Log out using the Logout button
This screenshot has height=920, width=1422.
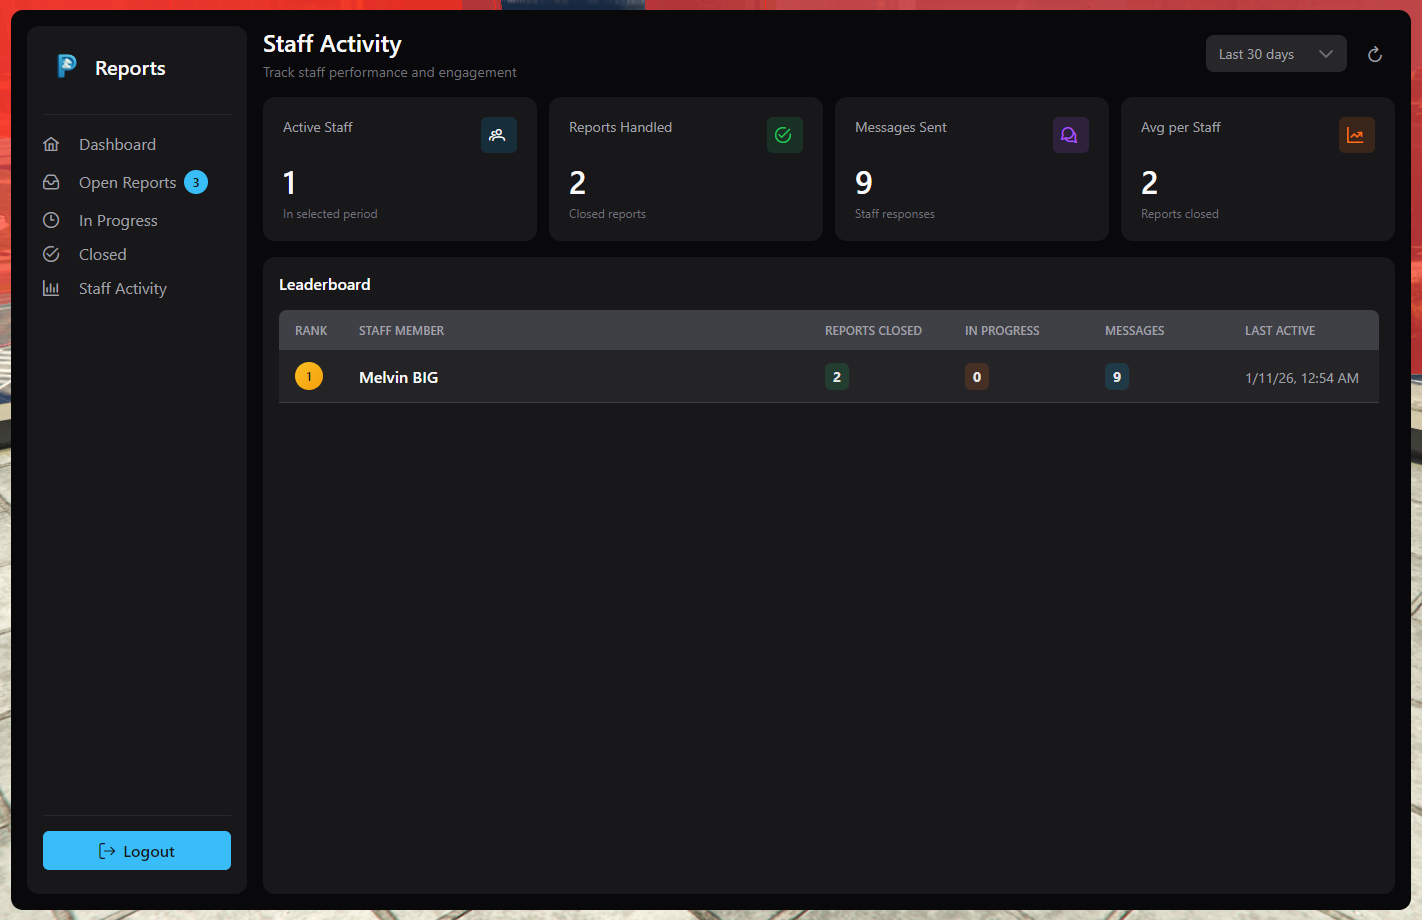click(137, 851)
